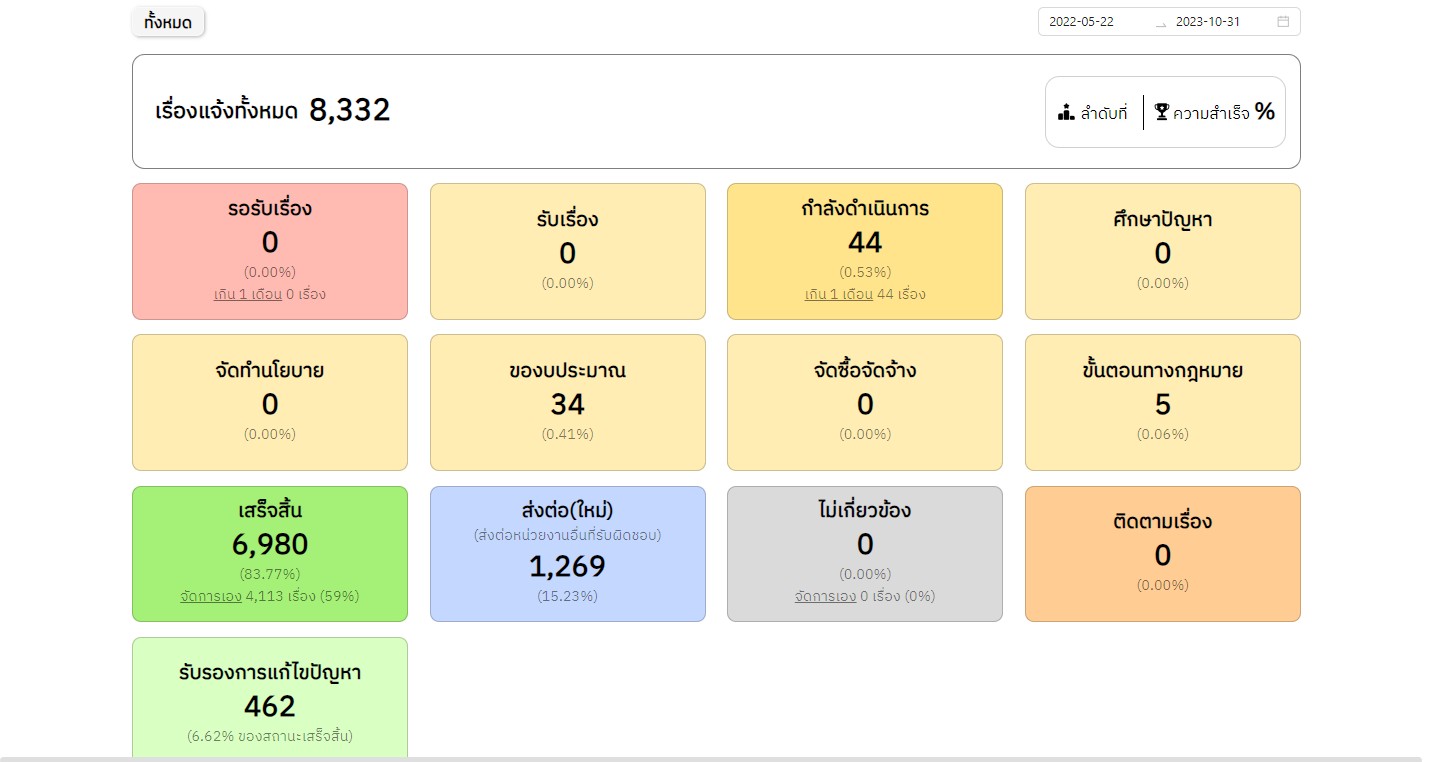Click the calendar icon in date range picker
This screenshot has width=1431, height=762.
coord(1283,21)
